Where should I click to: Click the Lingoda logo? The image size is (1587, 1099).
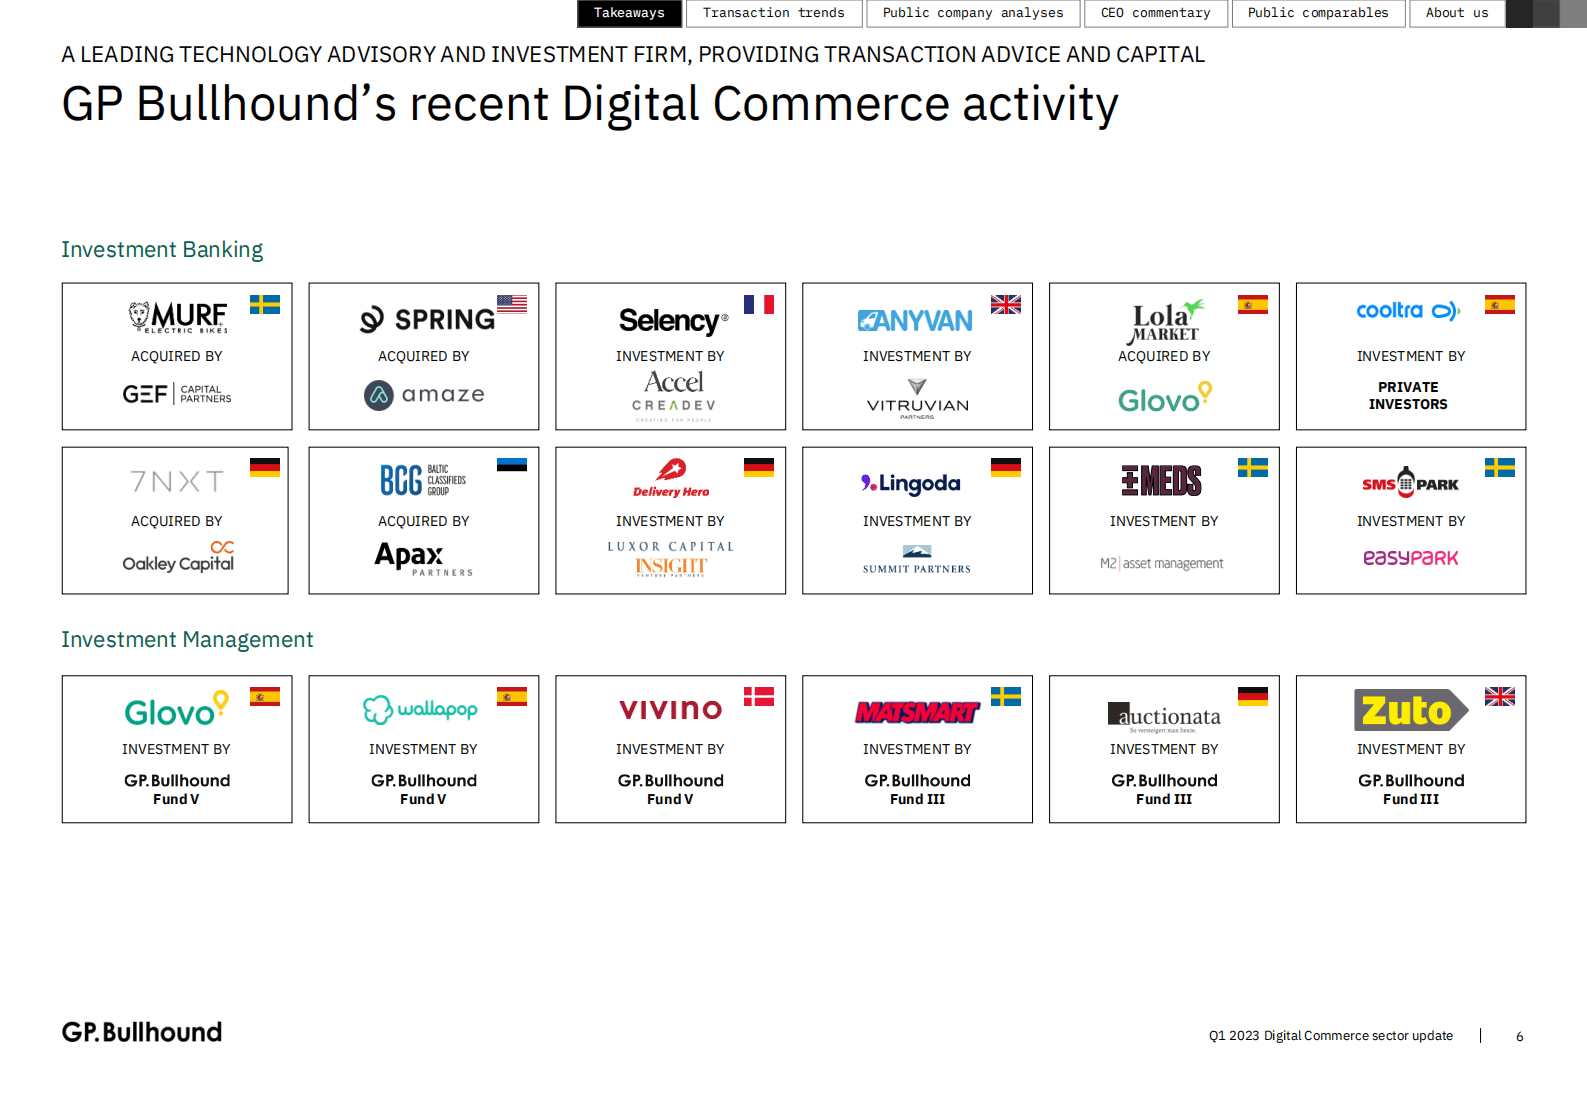[911, 484]
